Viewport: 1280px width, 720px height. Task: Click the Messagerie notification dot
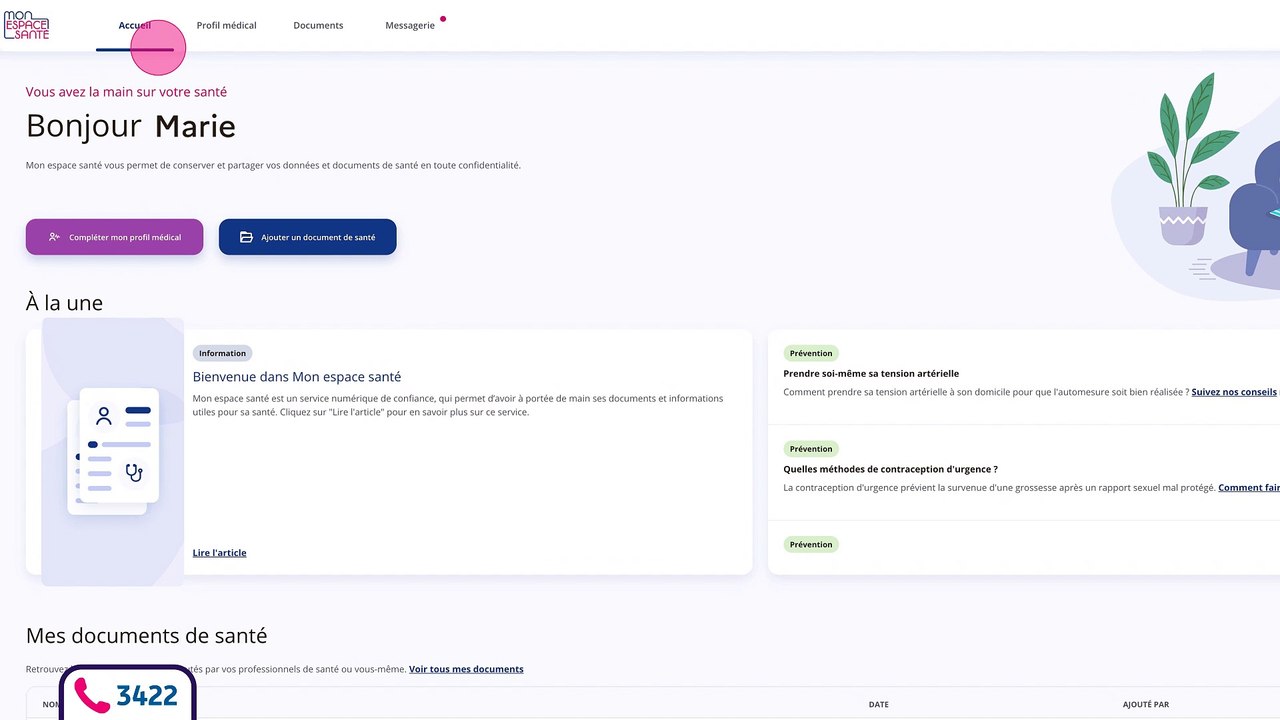[x=443, y=18]
